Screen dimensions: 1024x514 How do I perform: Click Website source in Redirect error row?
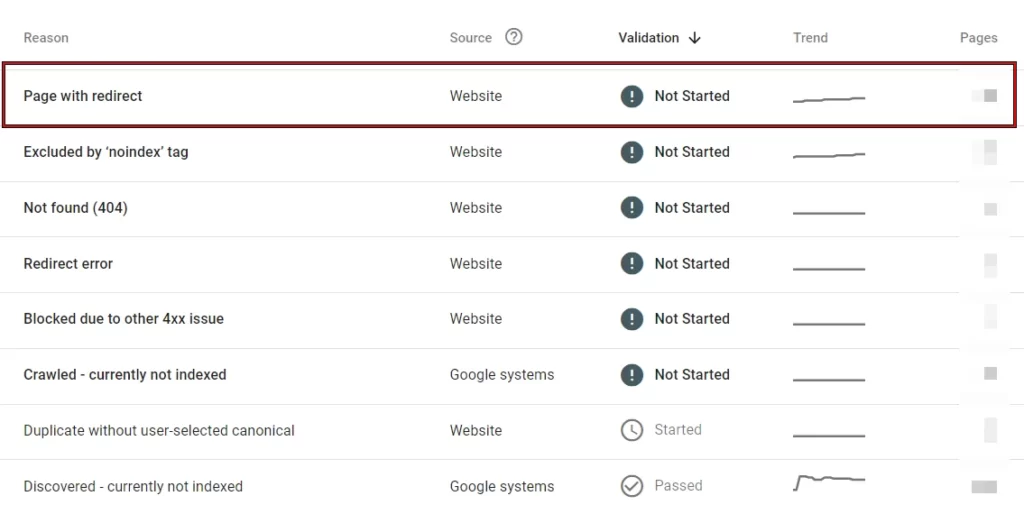[475, 264]
